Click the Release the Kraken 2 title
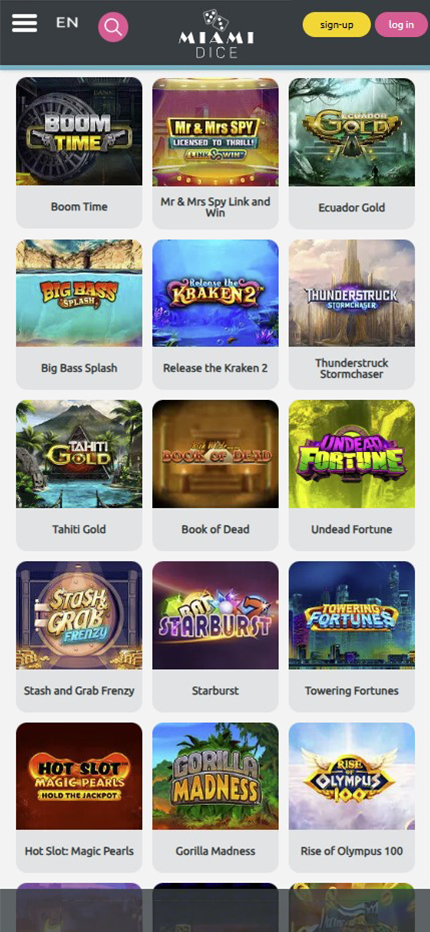 click(215, 368)
